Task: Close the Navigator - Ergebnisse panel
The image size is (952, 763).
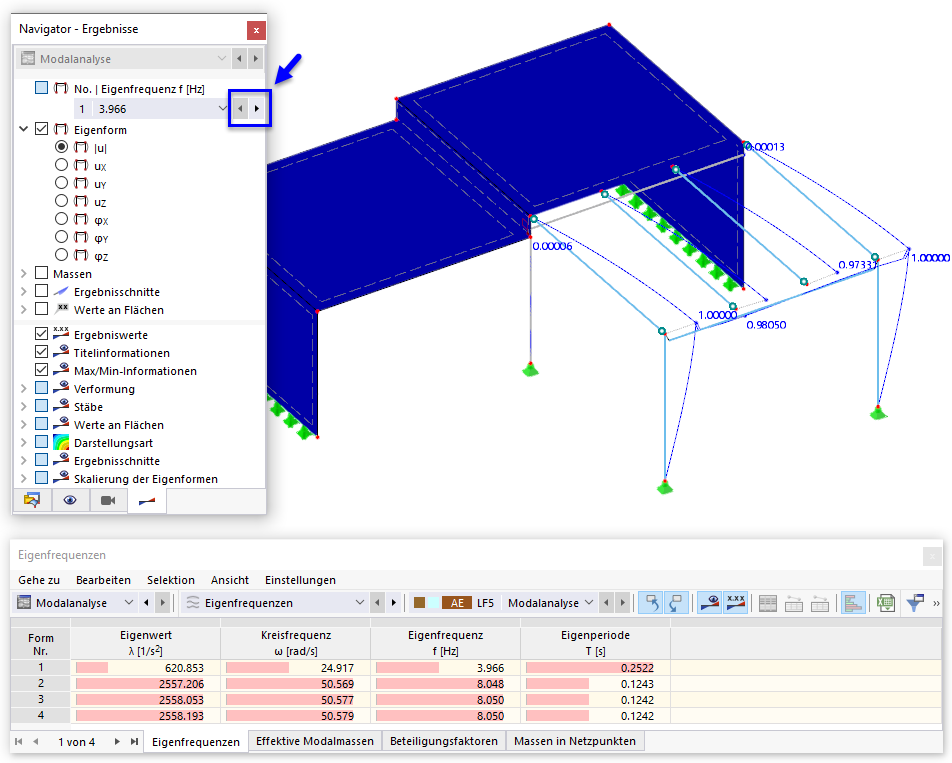Action: pyautogui.click(x=256, y=30)
